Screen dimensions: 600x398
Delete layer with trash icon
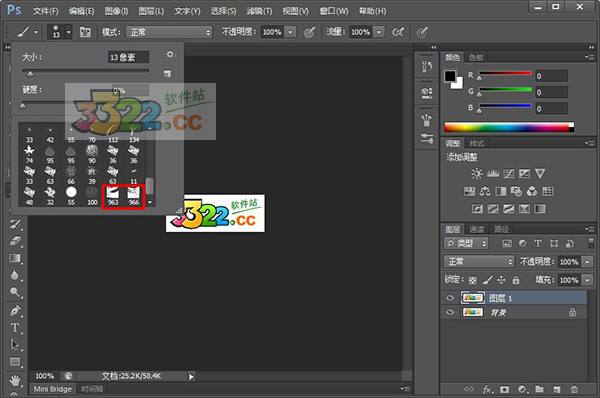click(574, 389)
